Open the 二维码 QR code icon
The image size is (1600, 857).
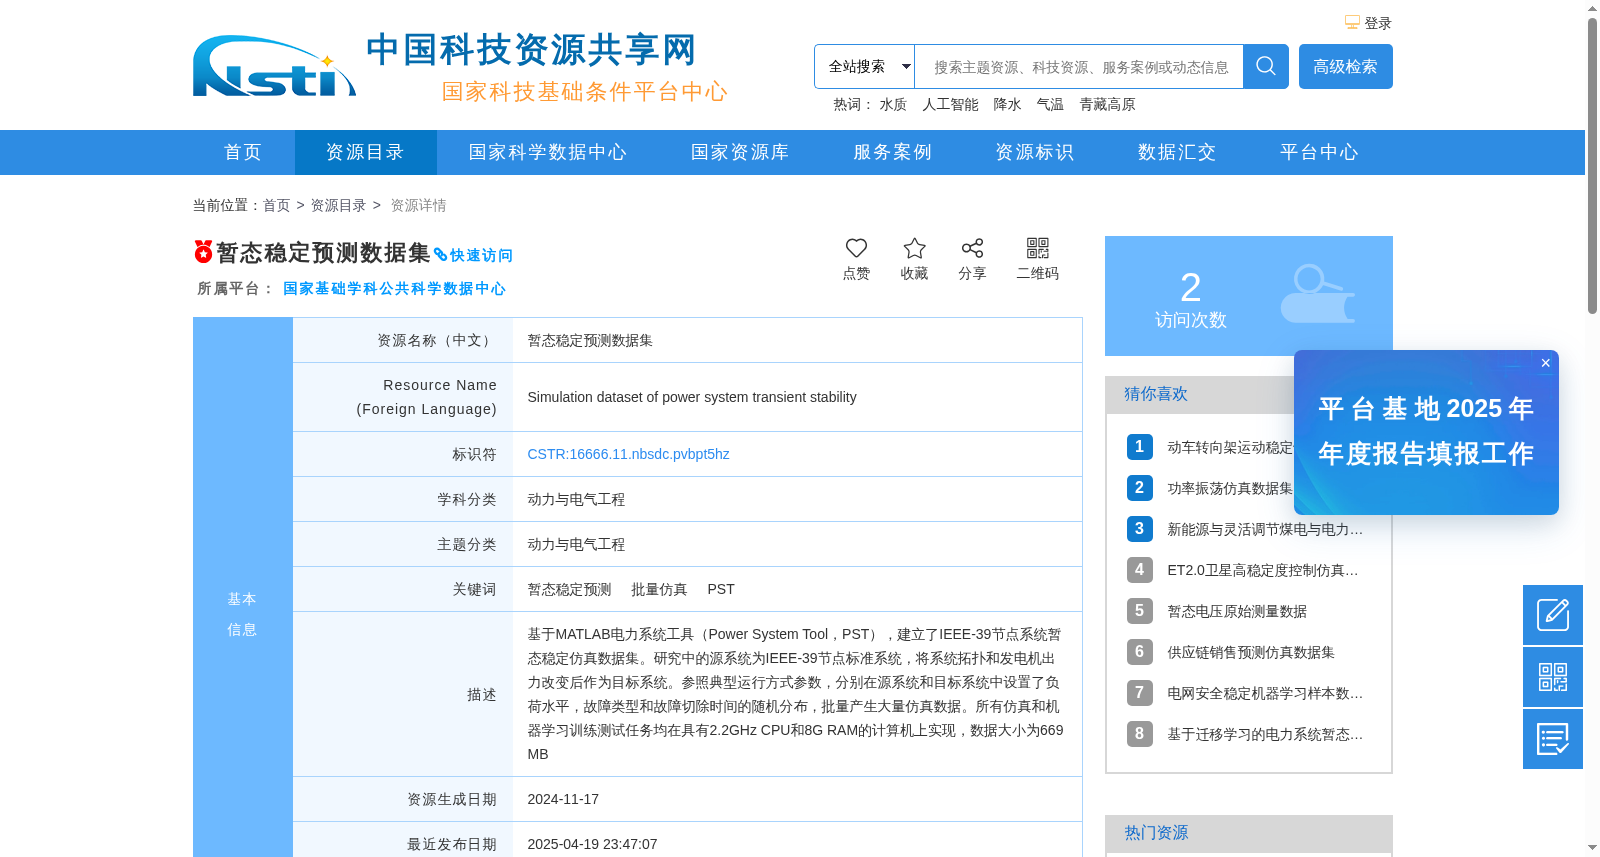(1038, 248)
